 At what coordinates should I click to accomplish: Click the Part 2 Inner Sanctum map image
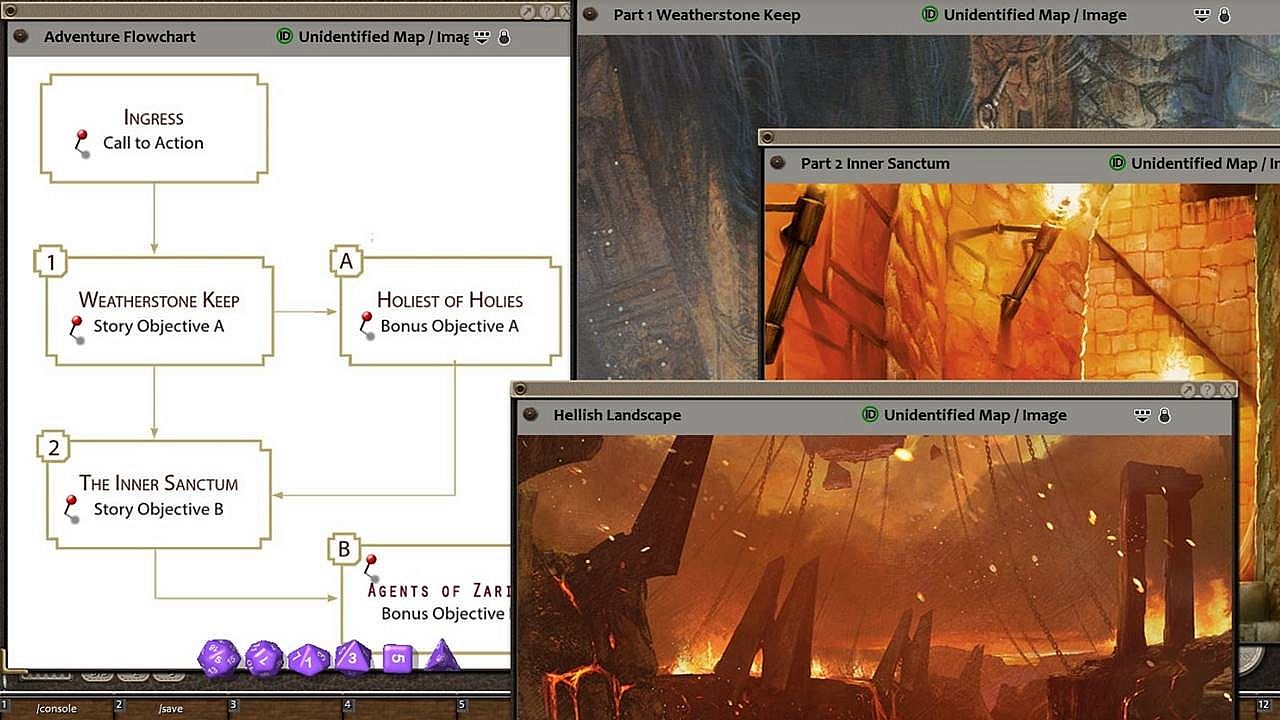(1020, 282)
